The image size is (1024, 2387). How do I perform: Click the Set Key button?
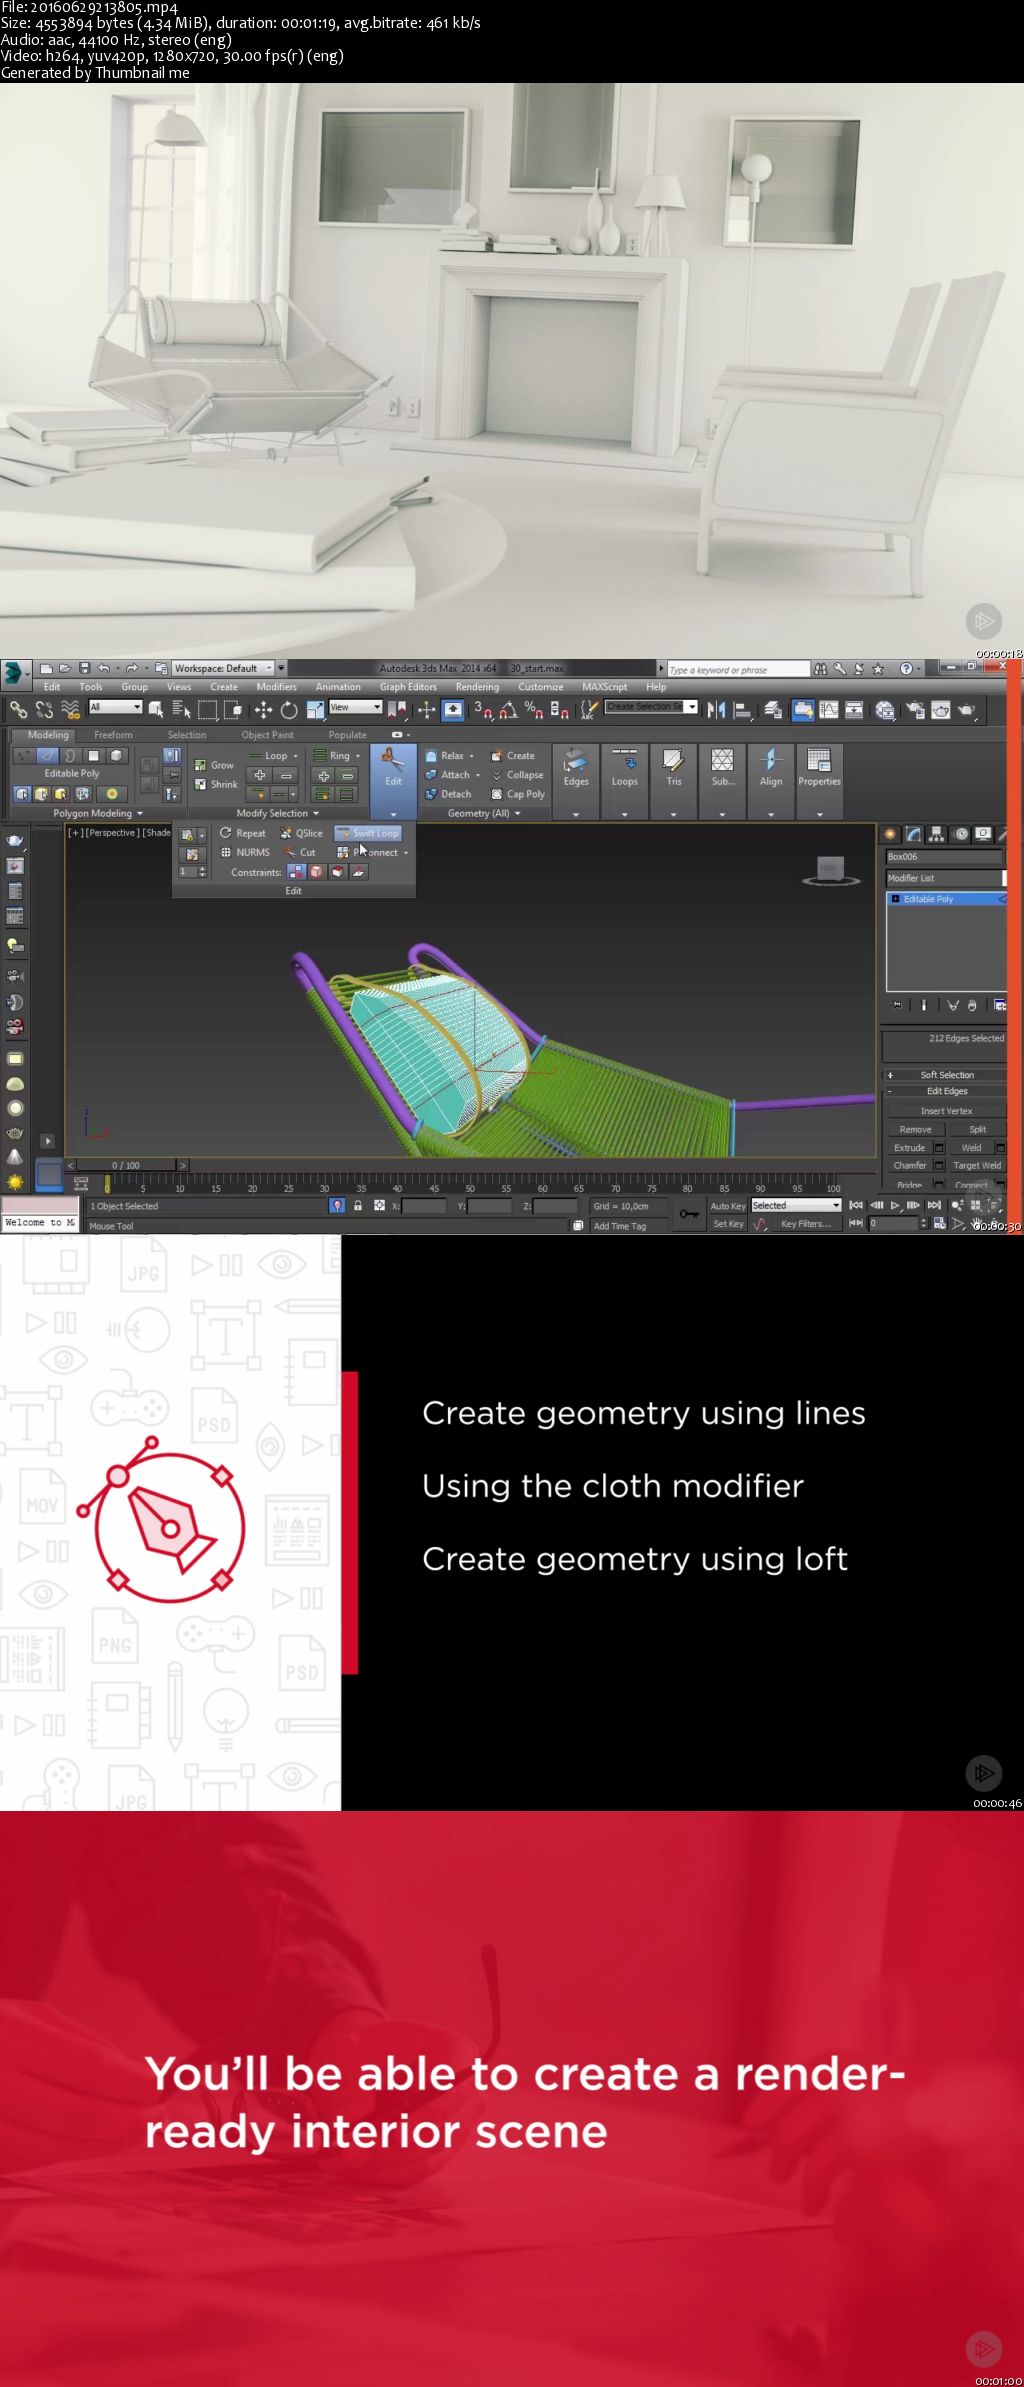(x=727, y=1224)
